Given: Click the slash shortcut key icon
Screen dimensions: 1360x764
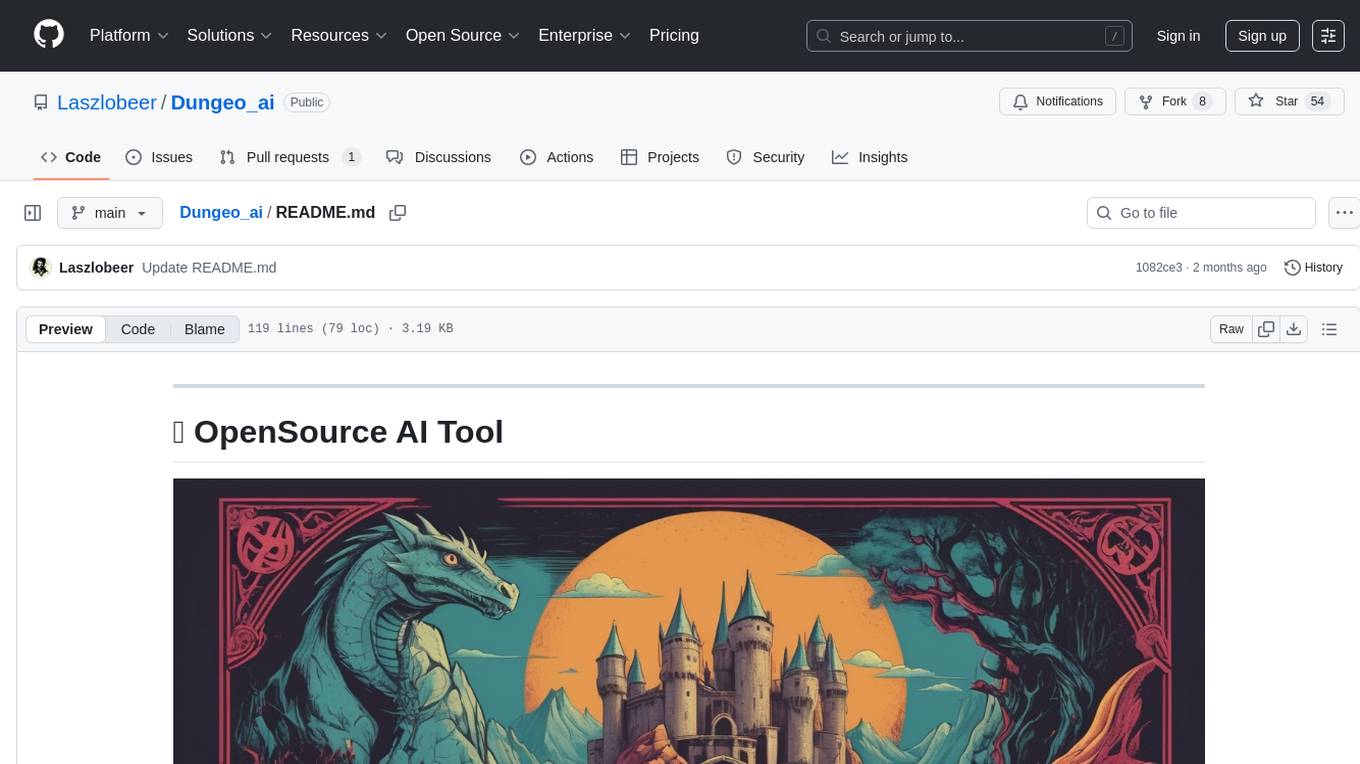Looking at the screenshot, I should point(1114,36).
